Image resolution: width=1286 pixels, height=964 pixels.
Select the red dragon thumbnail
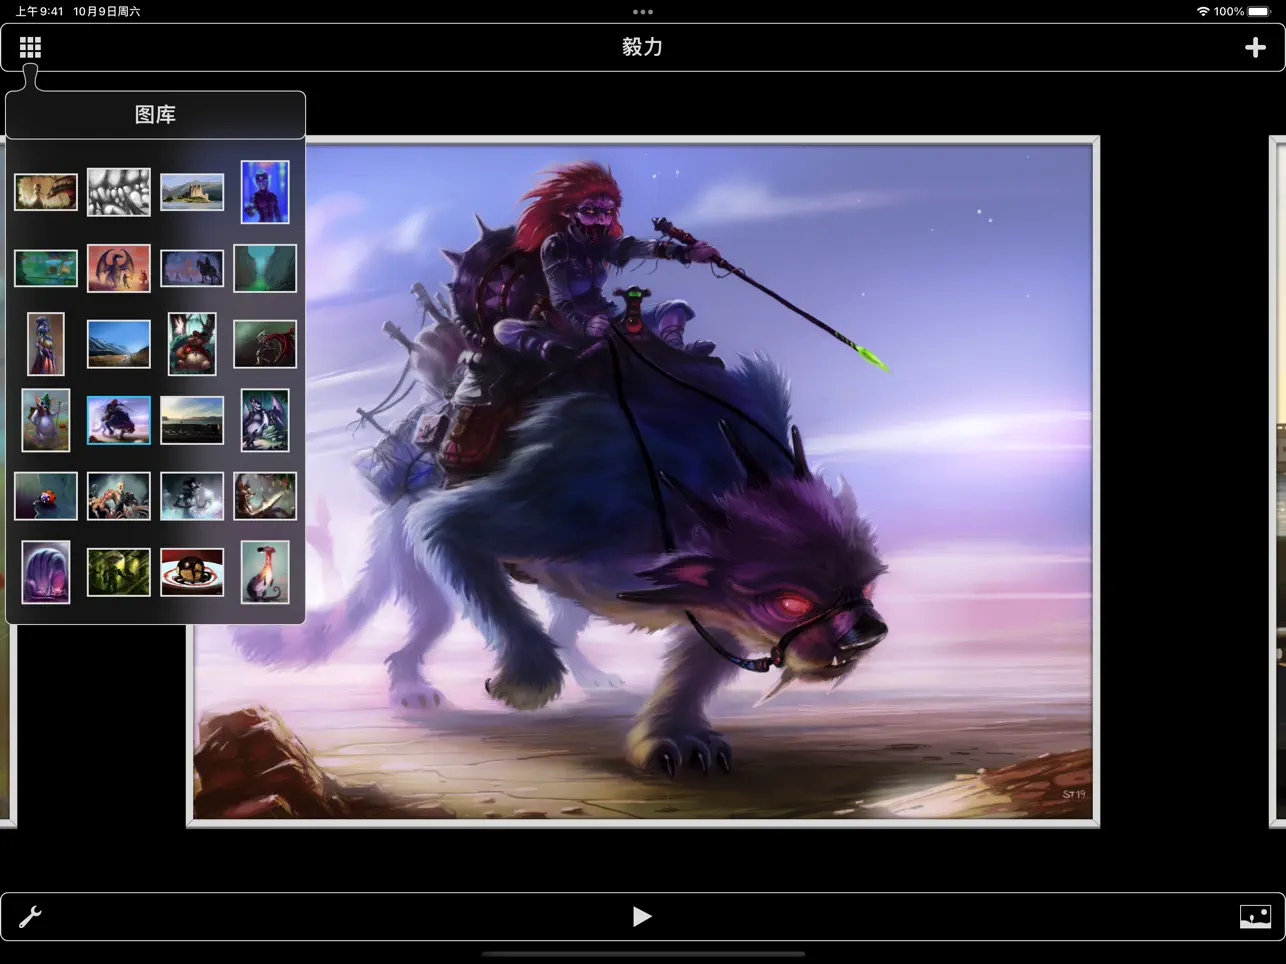coord(118,267)
